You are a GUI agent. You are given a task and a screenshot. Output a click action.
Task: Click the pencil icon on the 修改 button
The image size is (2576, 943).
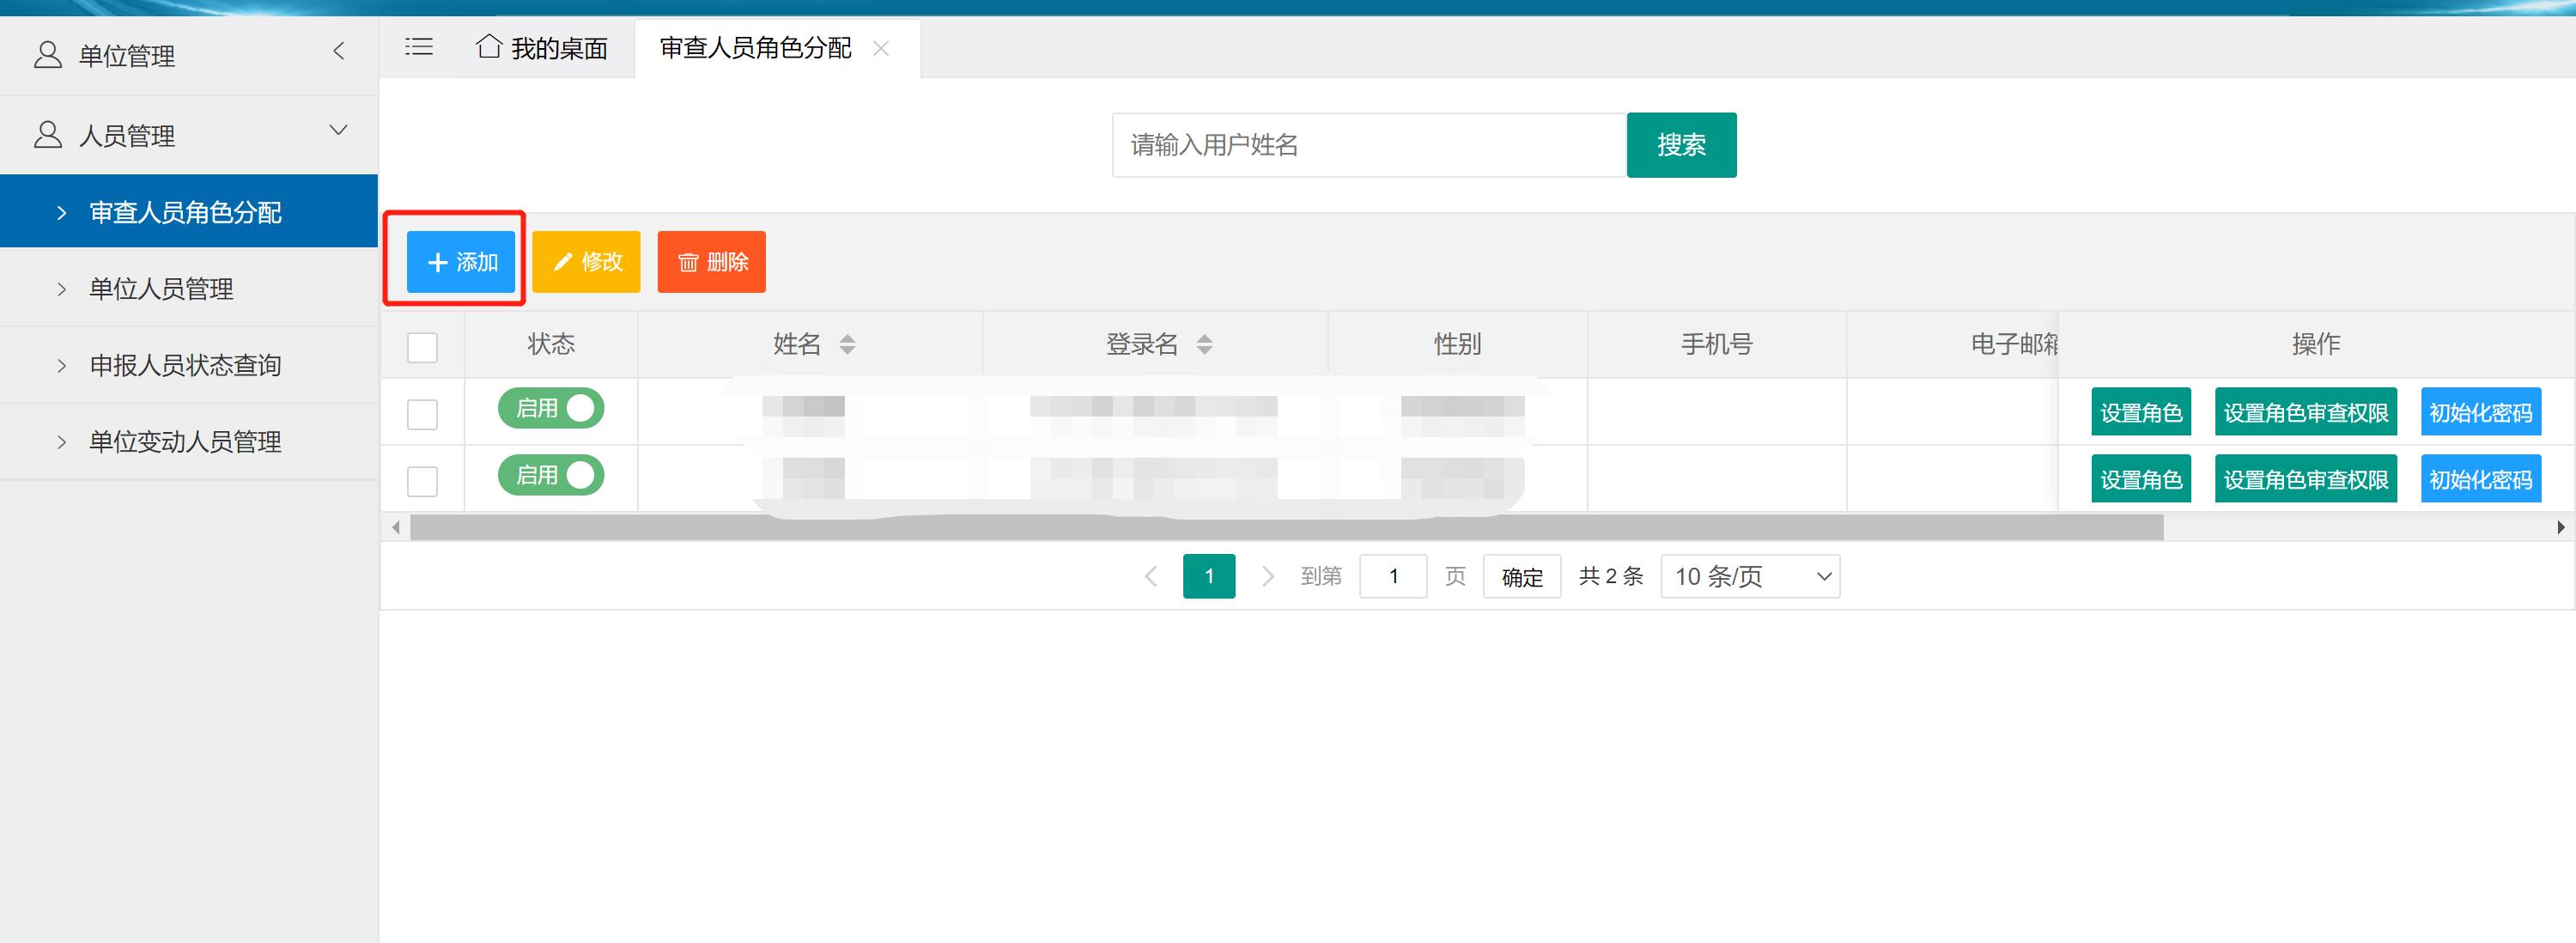[x=564, y=261]
